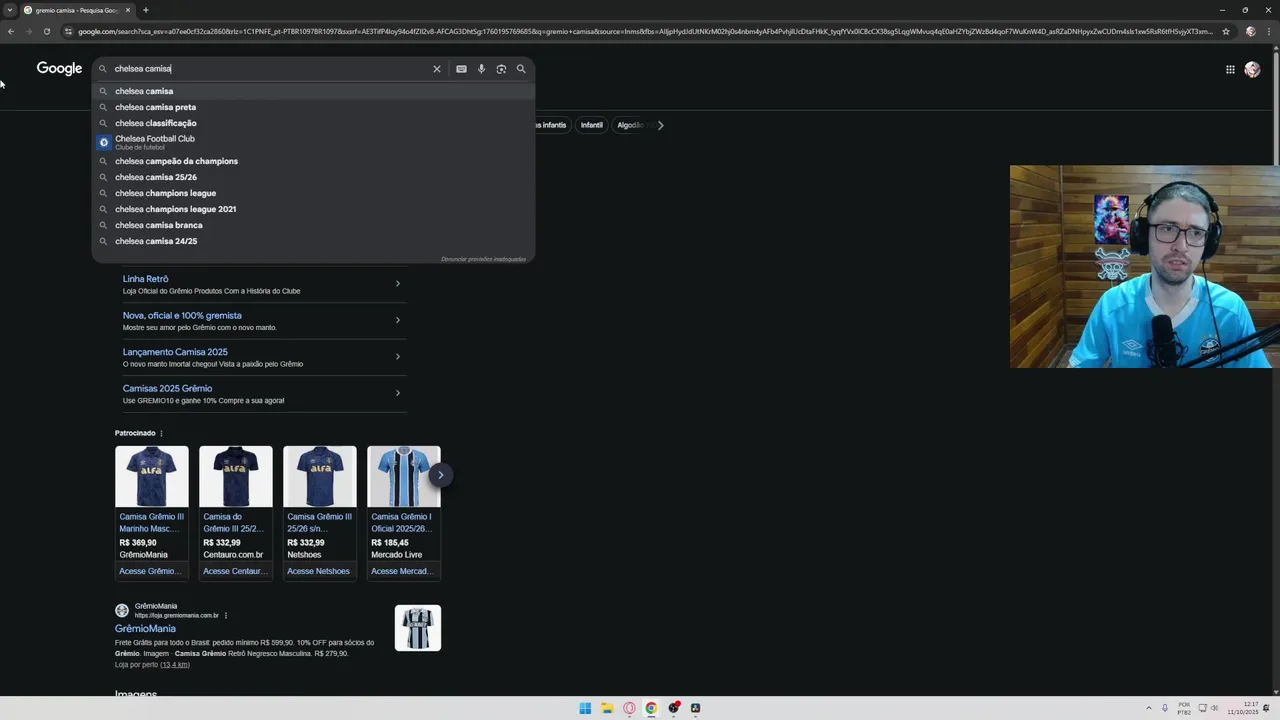Screen dimensions: 1280x720
Task: Open a new browser tab
Action: (x=145, y=10)
